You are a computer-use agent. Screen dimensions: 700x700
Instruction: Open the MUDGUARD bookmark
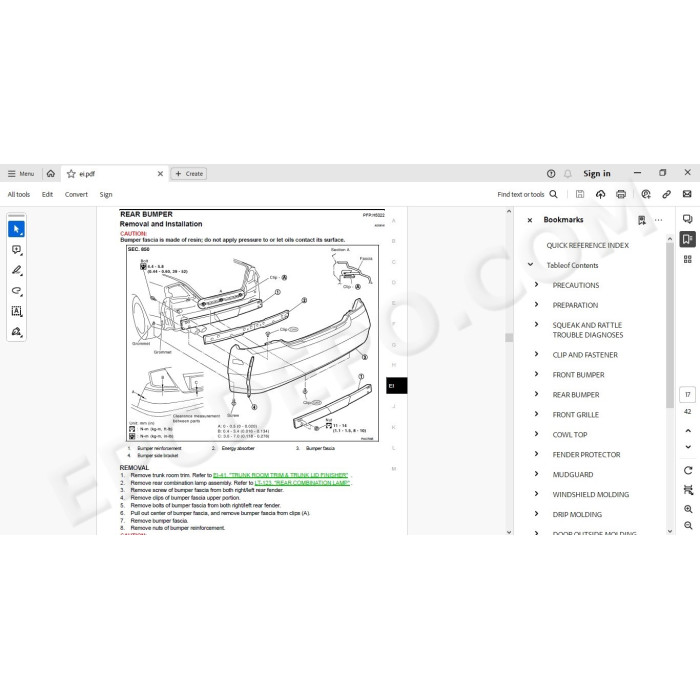[x=573, y=475]
